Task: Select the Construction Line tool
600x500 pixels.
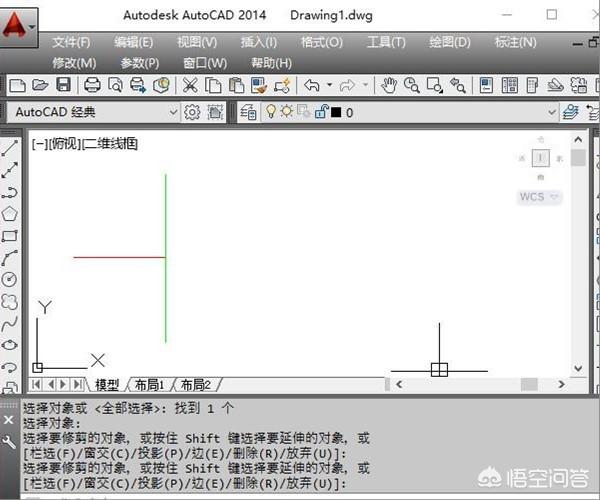Action: click(10, 170)
